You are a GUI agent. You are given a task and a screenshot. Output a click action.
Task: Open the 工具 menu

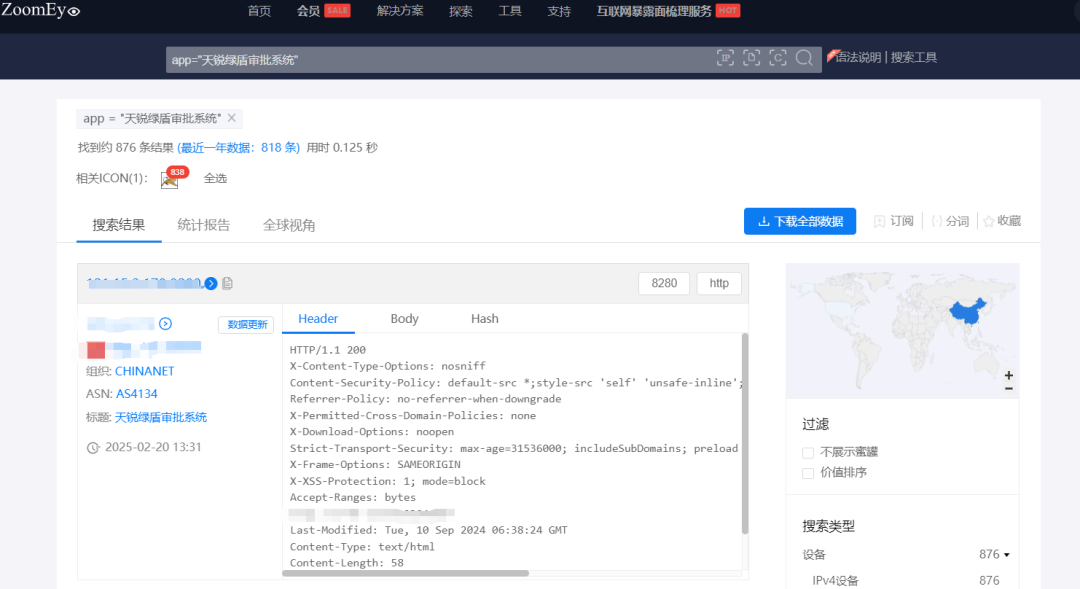tap(510, 11)
